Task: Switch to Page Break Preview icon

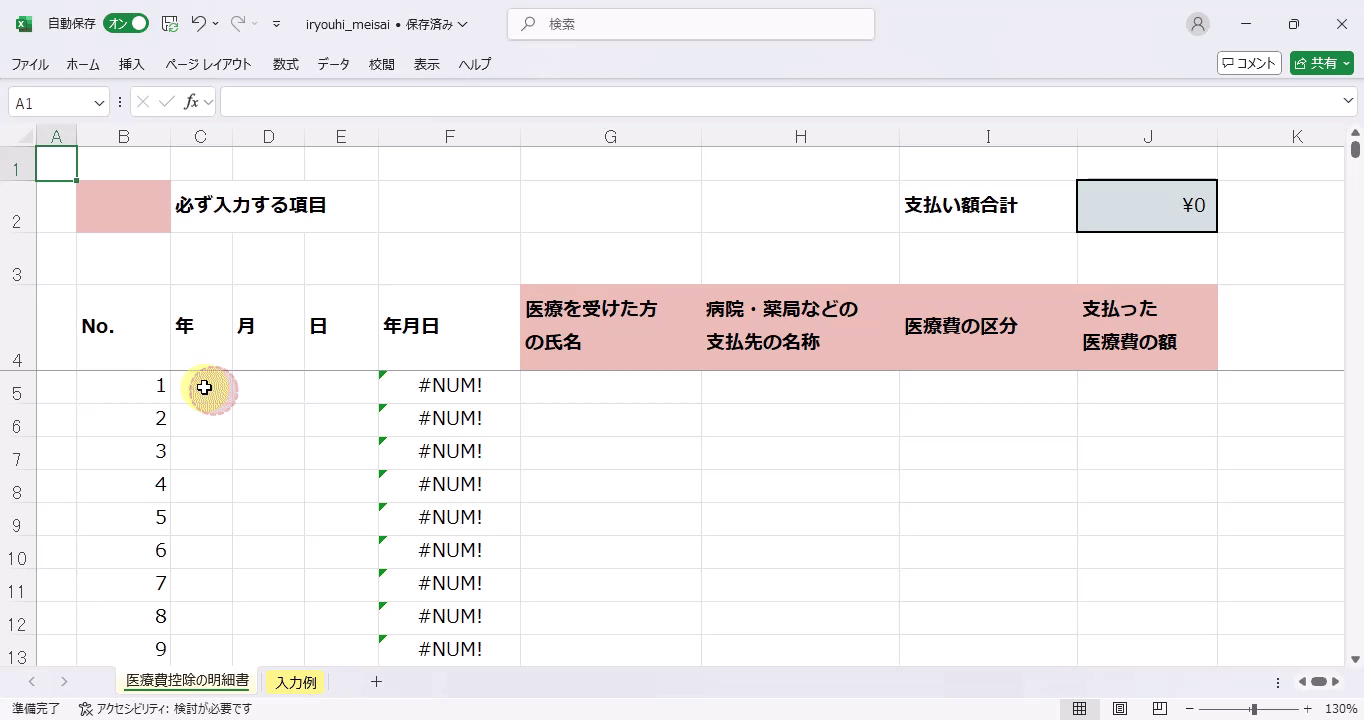Action: tap(1160, 709)
